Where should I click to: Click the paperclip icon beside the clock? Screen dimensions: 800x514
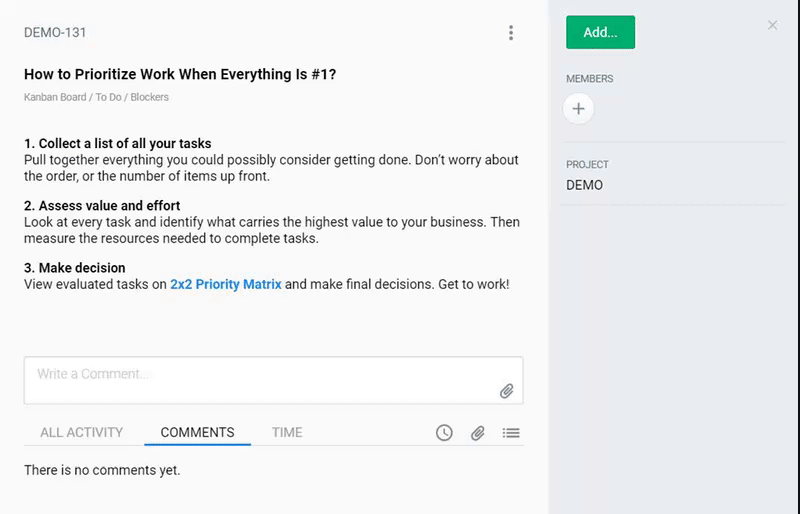pyautogui.click(x=478, y=433)
